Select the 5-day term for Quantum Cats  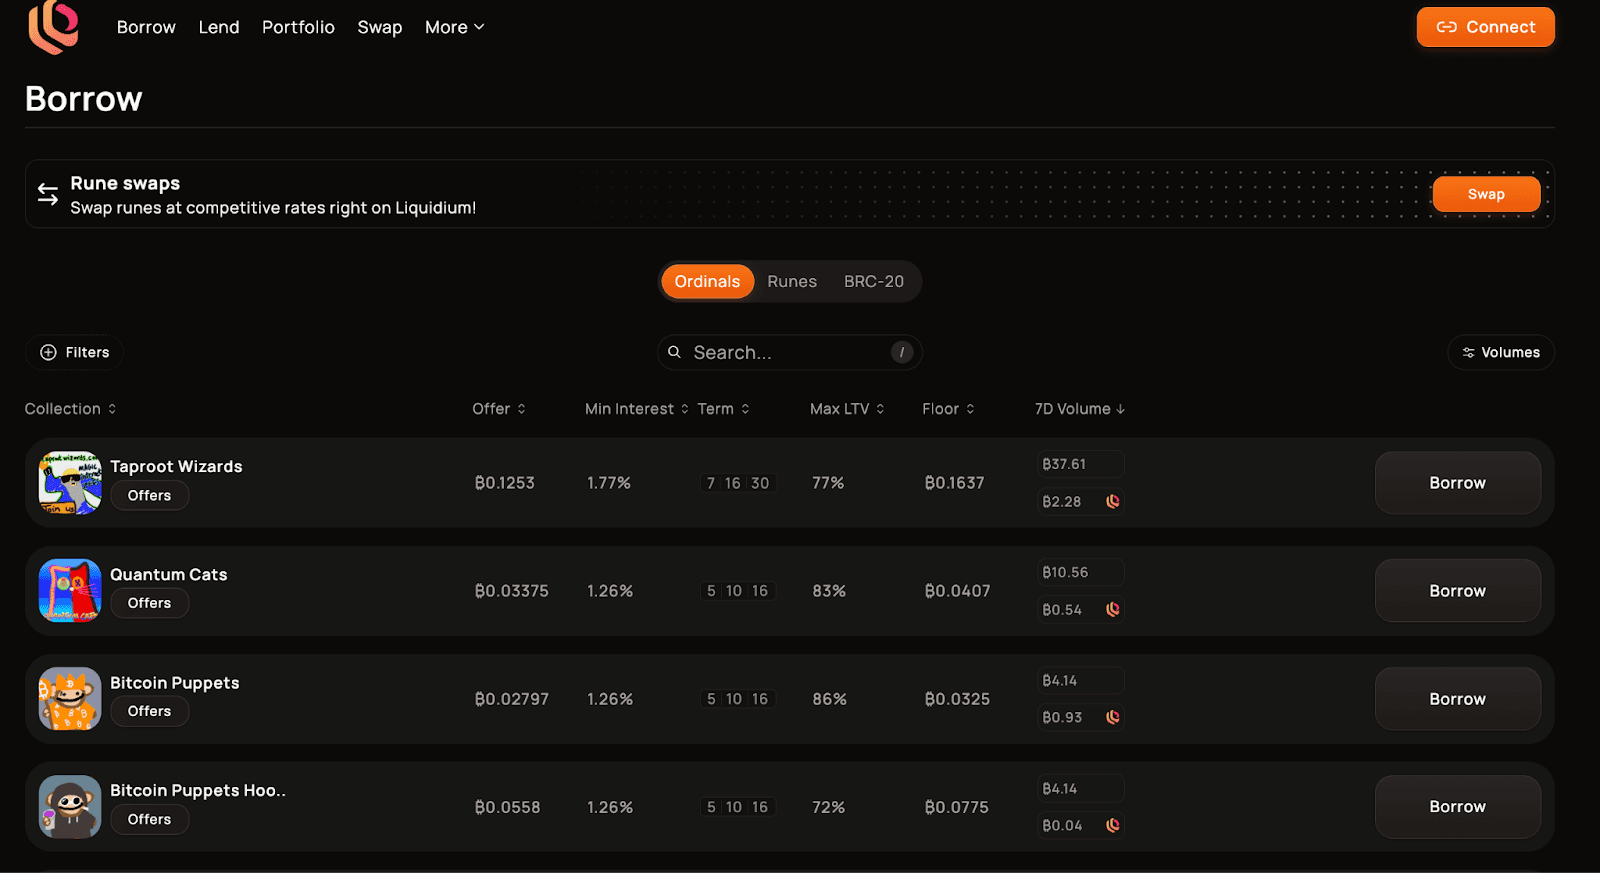pos(711,591)
